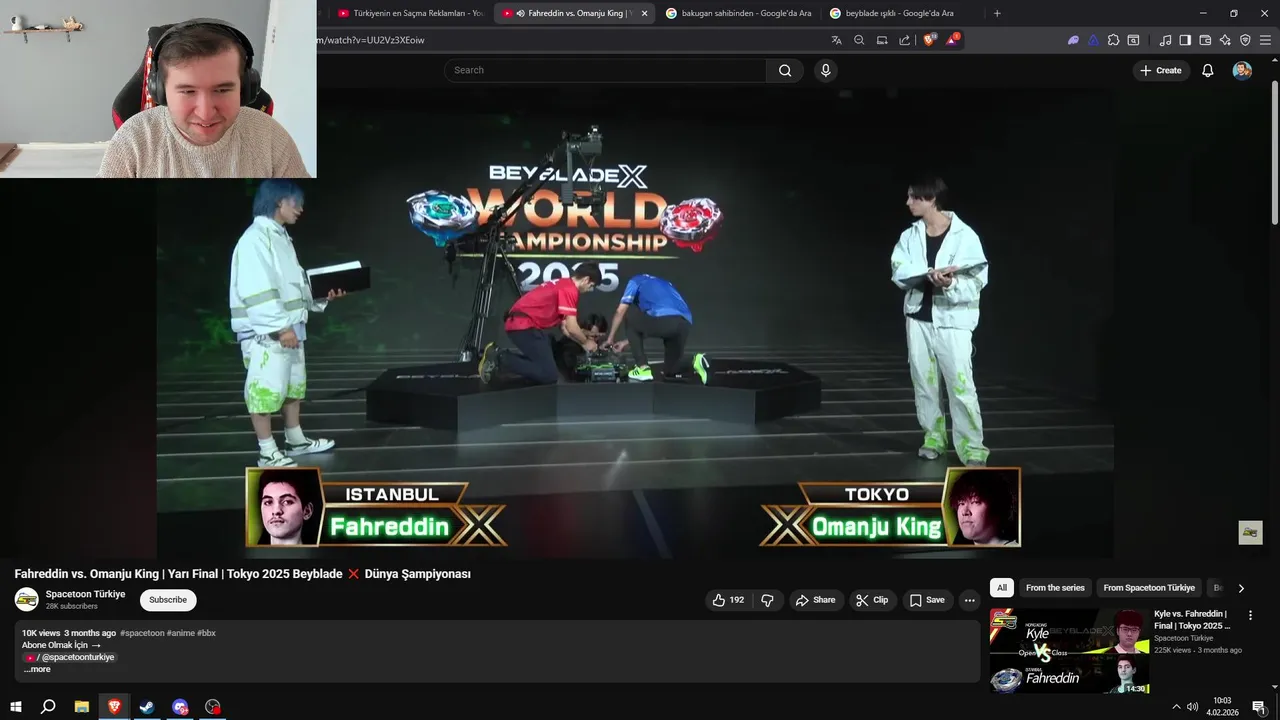
Task: Like the video with thumbs up
Action: click(727, 600)
